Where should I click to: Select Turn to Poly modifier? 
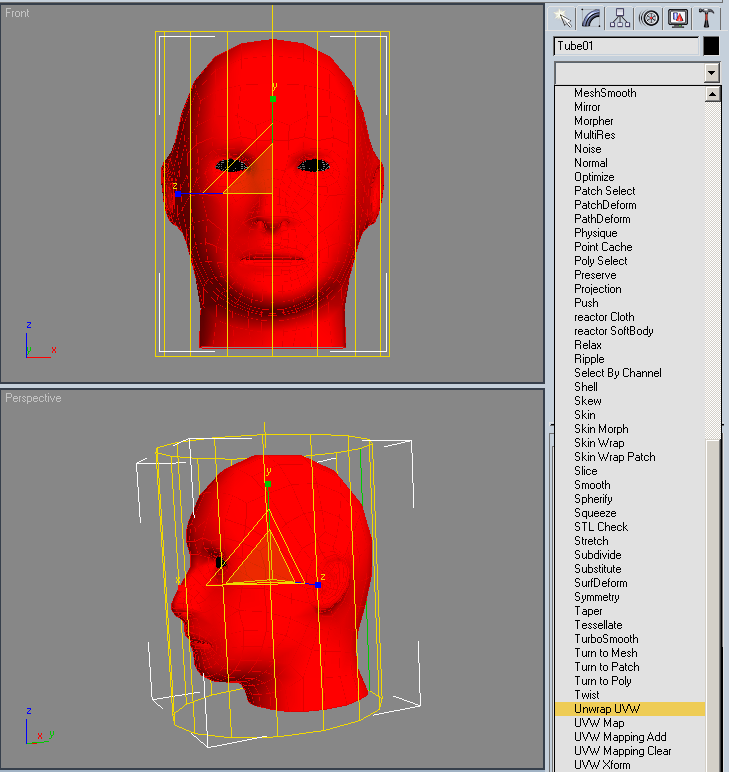tap(603, 681)
